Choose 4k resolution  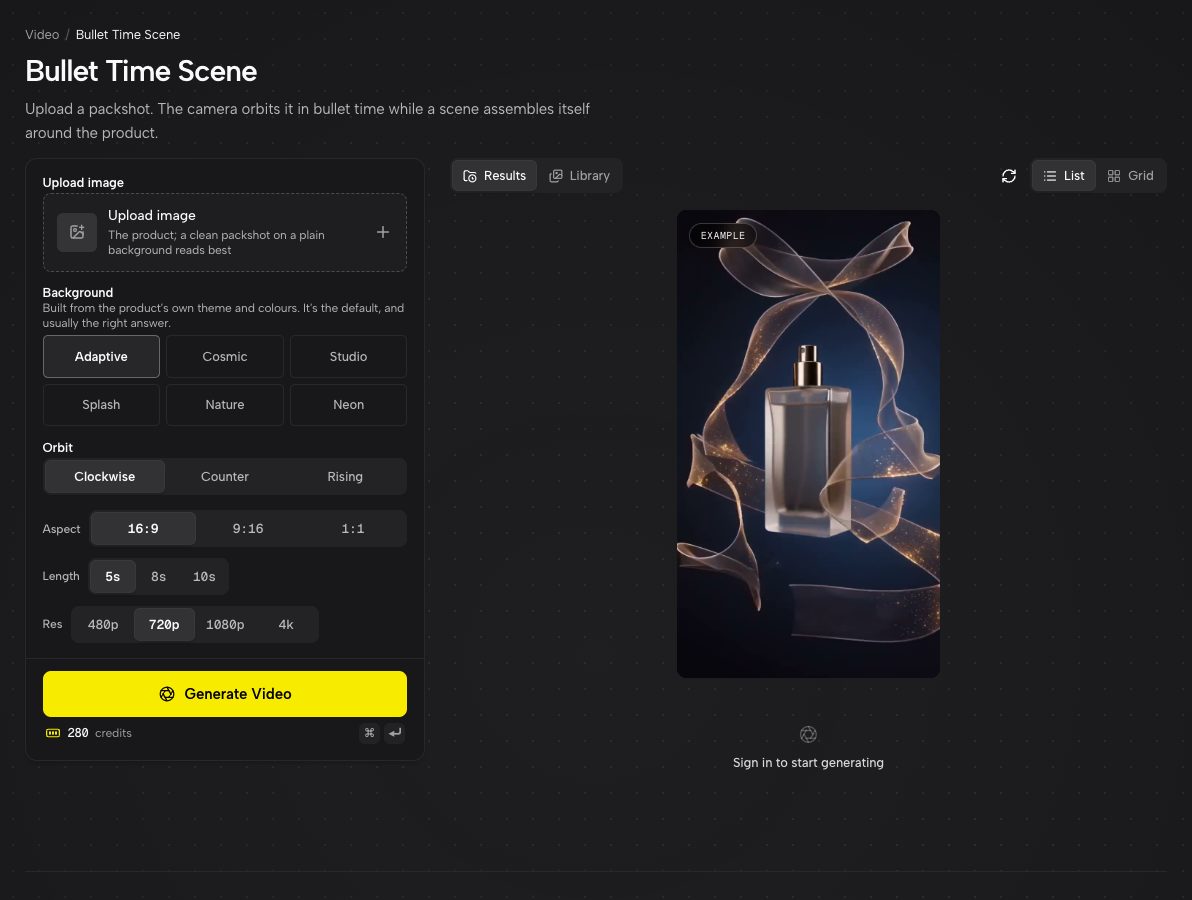click(x=286, y=625)
